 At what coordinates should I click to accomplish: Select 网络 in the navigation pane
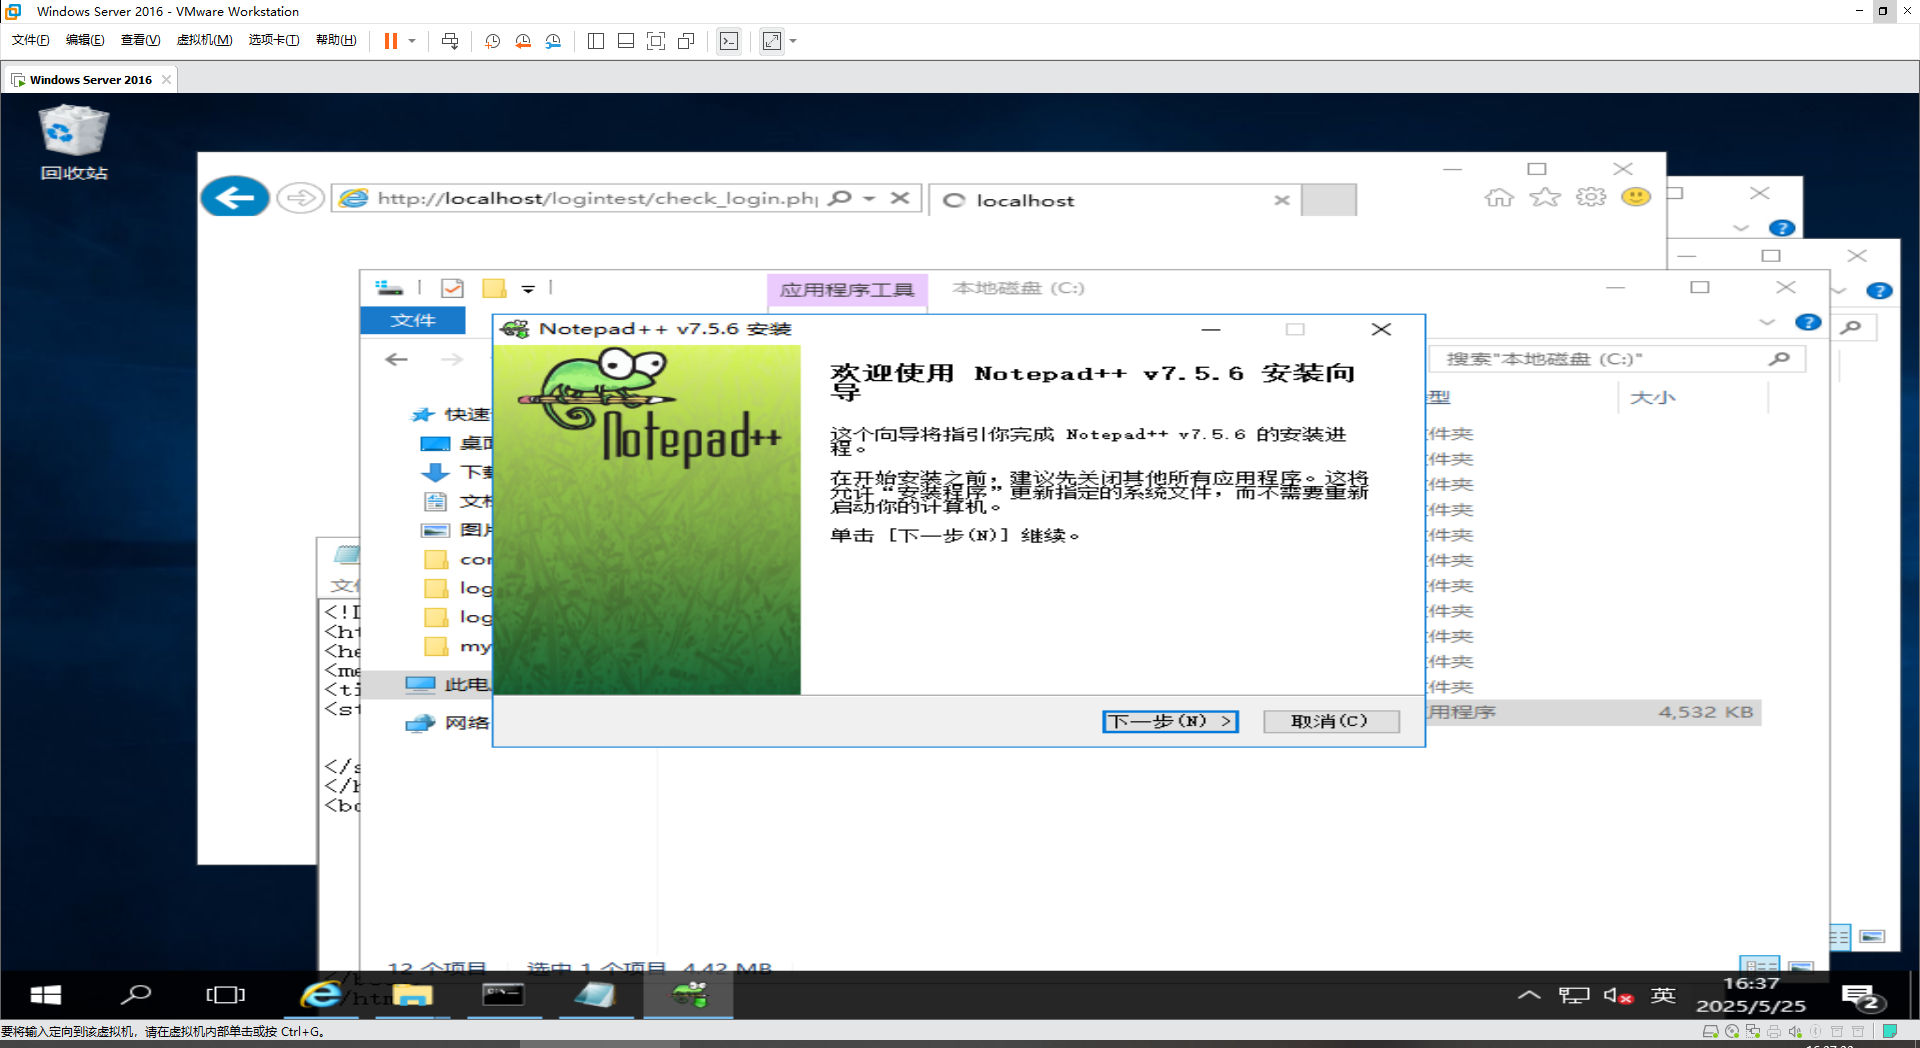click(x=447, y=723)
